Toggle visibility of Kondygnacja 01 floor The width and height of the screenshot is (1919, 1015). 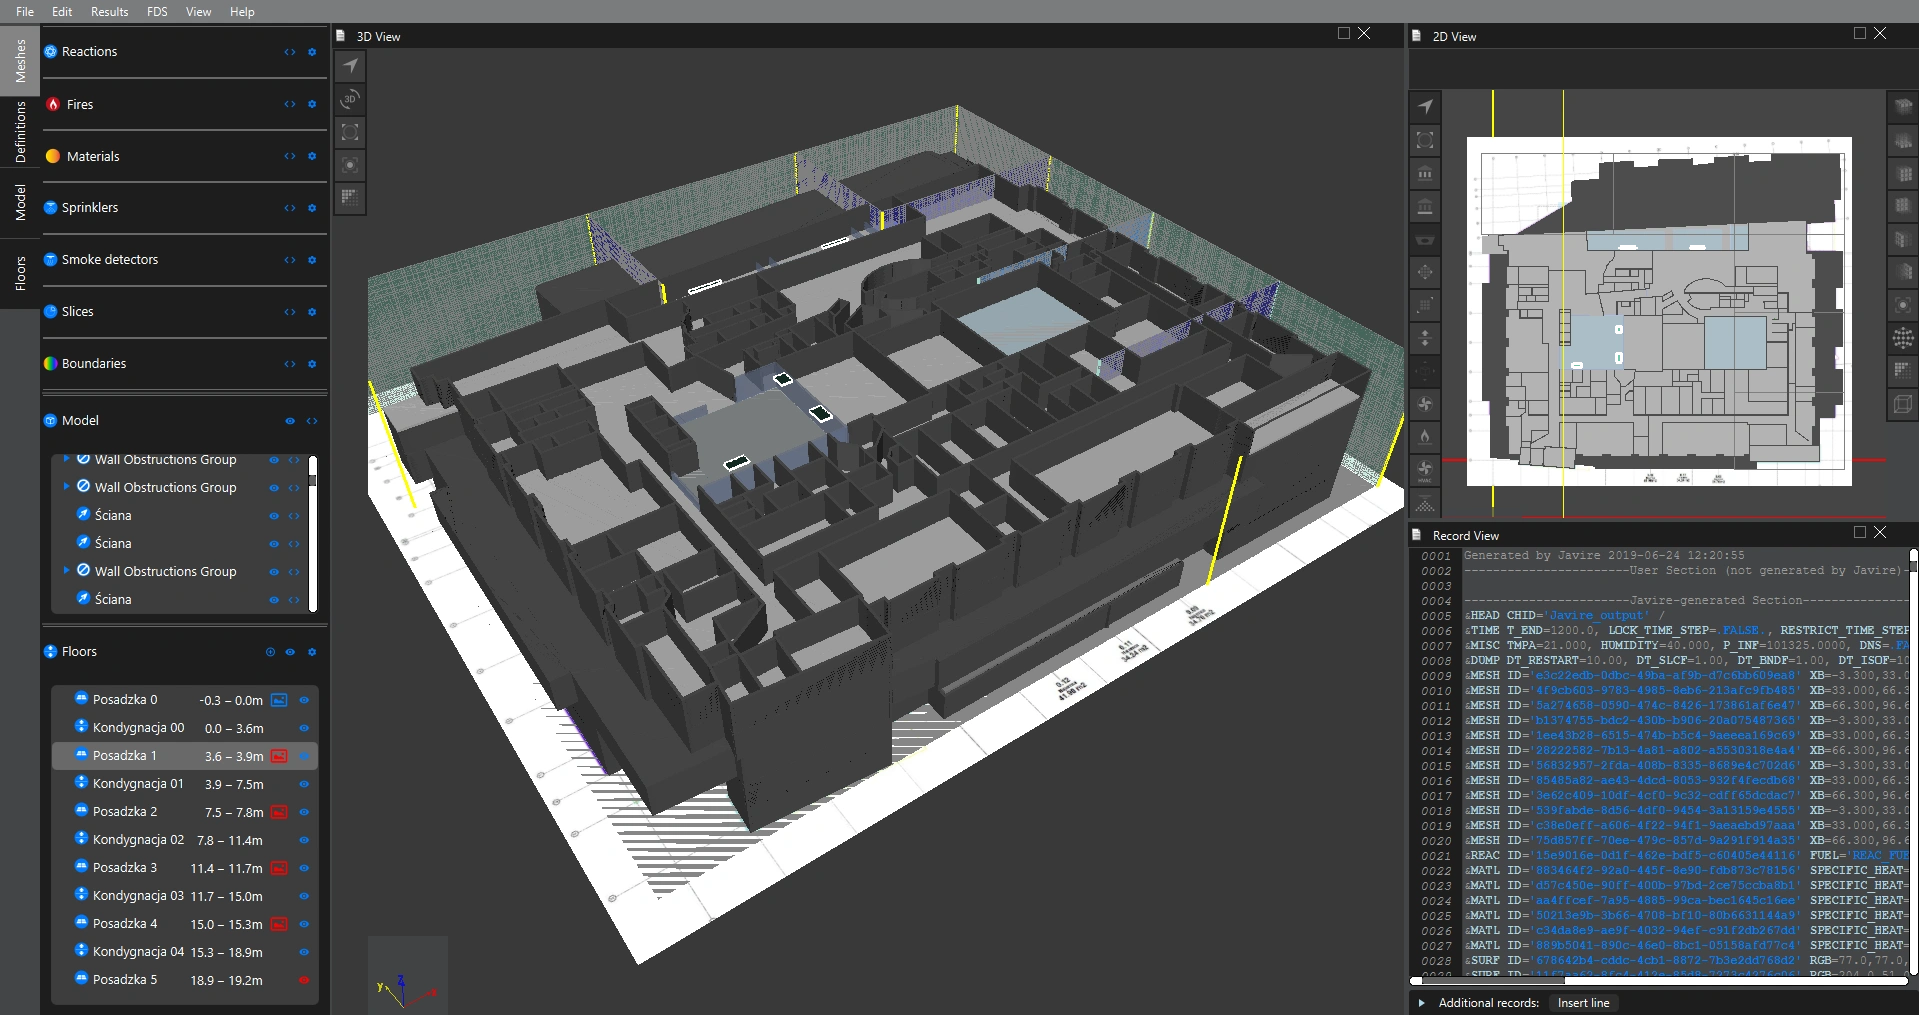[304, 784]
